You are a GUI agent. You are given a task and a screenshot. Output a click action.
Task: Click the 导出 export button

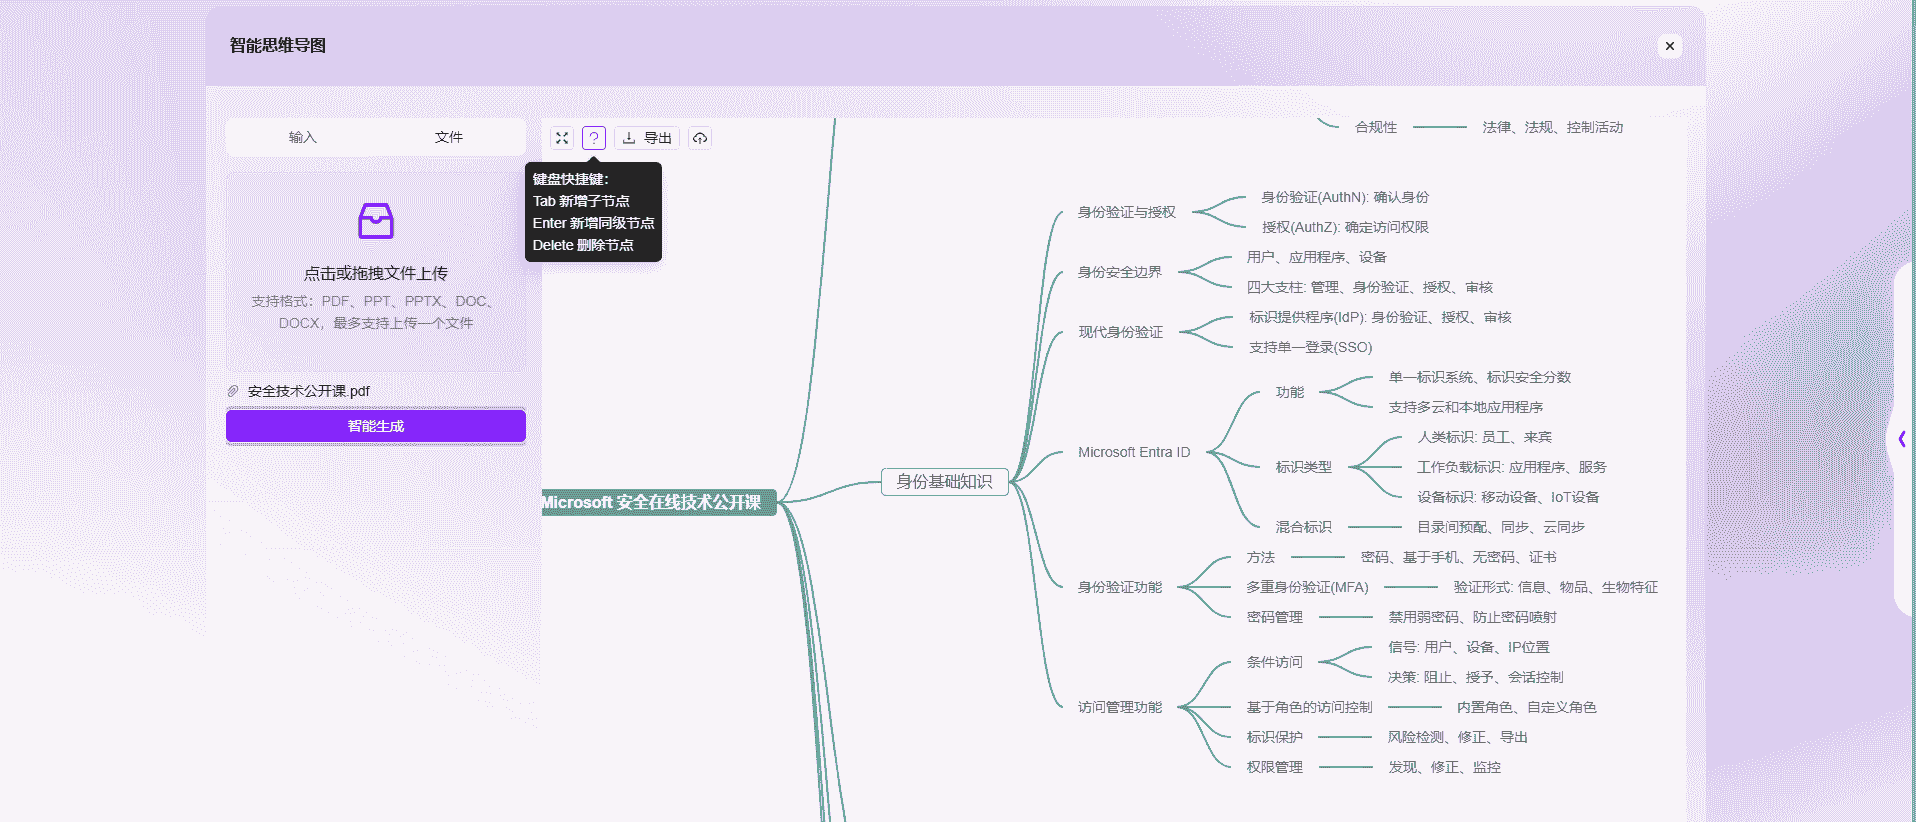(647, 138)
